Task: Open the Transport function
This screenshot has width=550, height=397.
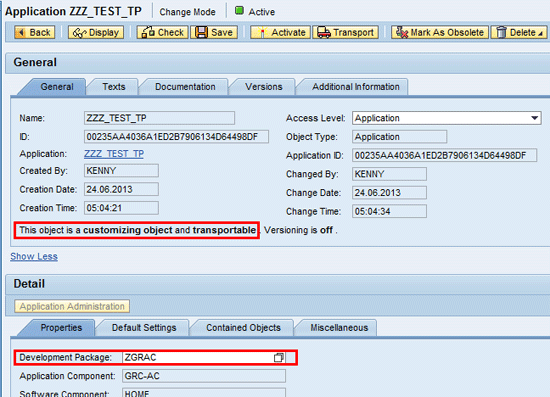Action: pyautogui.click(x=346, y=32)
